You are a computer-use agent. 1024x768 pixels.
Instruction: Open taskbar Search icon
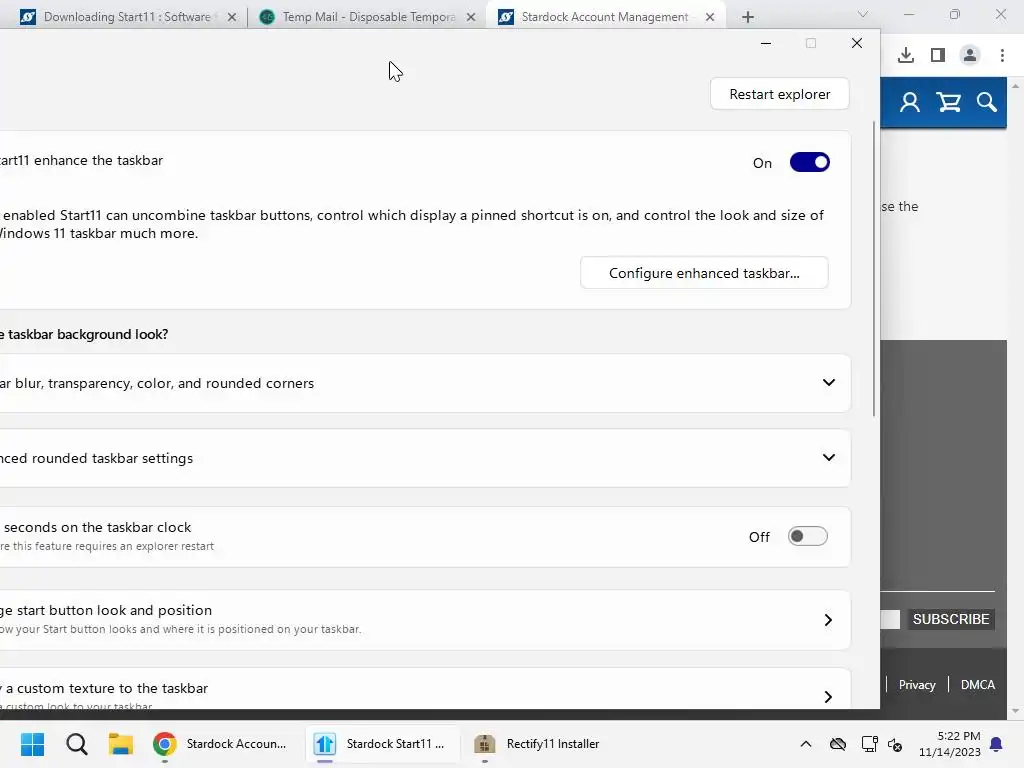(x=76, y=744)
